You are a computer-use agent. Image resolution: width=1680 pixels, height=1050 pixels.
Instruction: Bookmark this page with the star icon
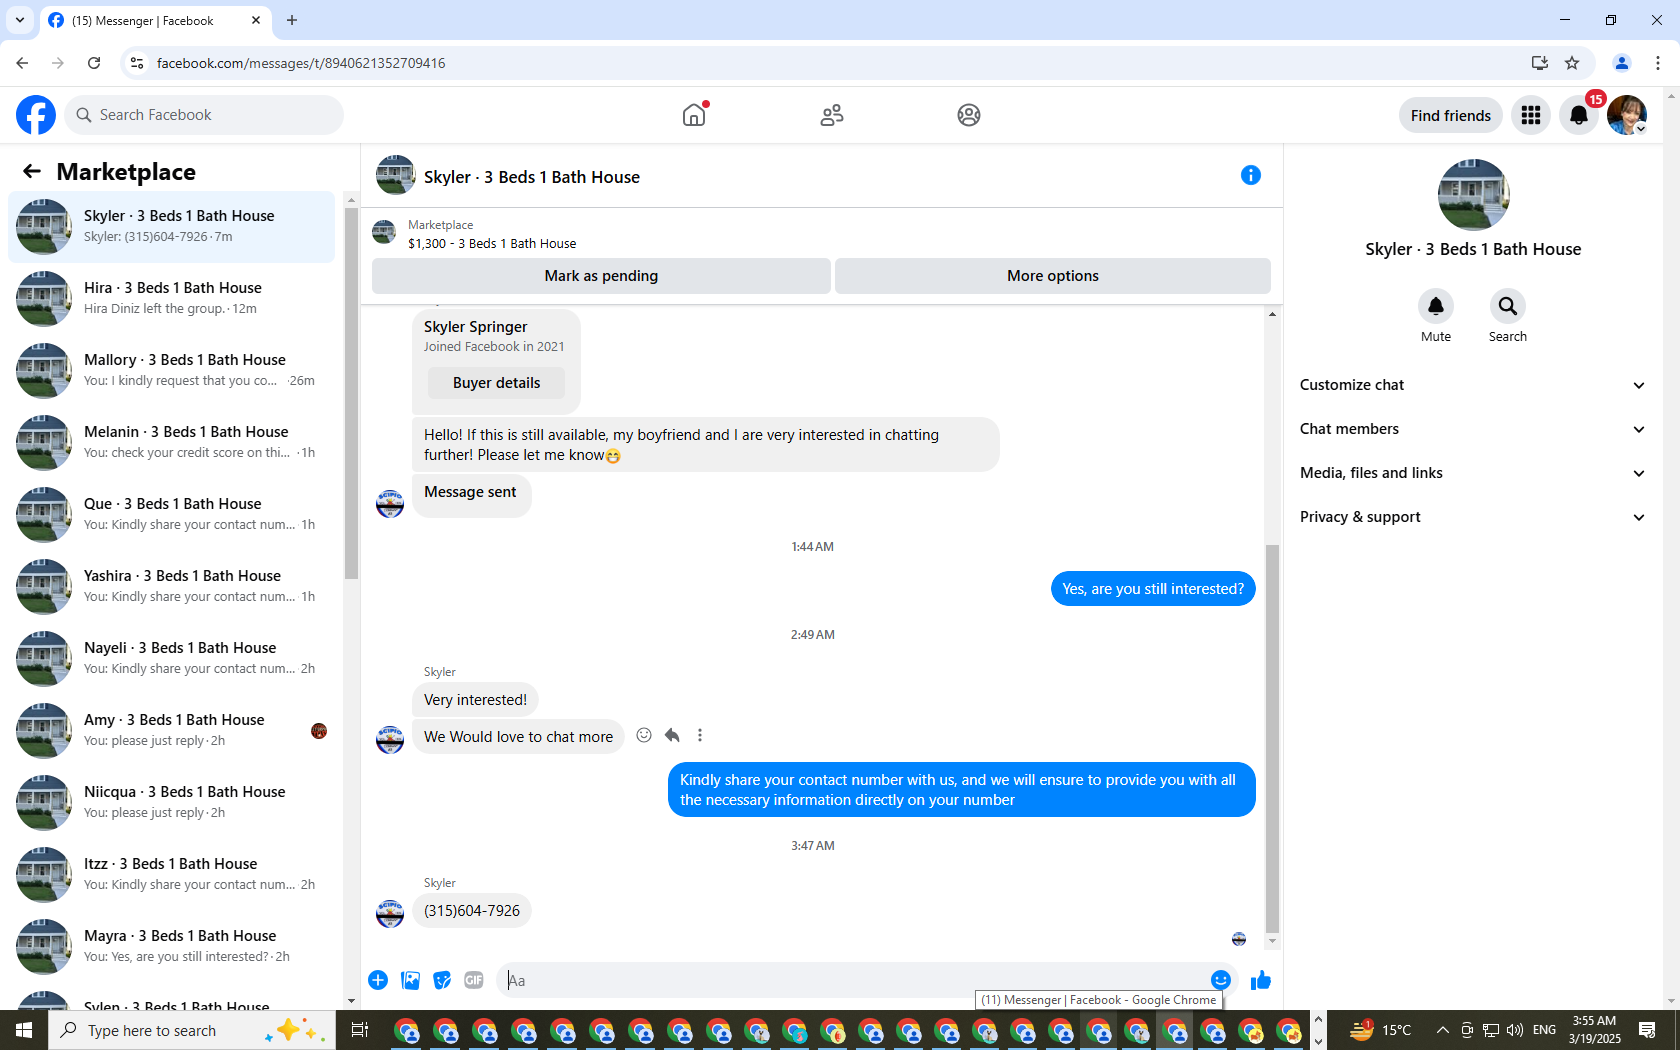click(1572, 63)
